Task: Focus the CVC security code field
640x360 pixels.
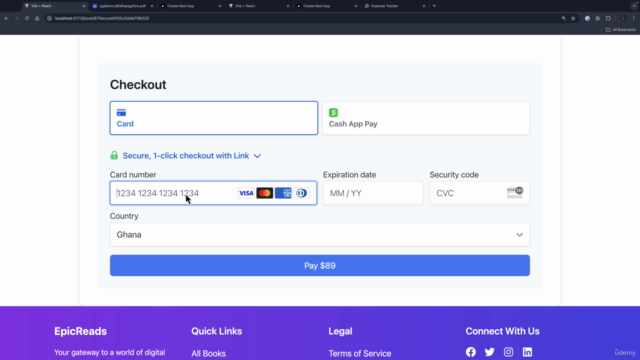Action: coord(480,193)
